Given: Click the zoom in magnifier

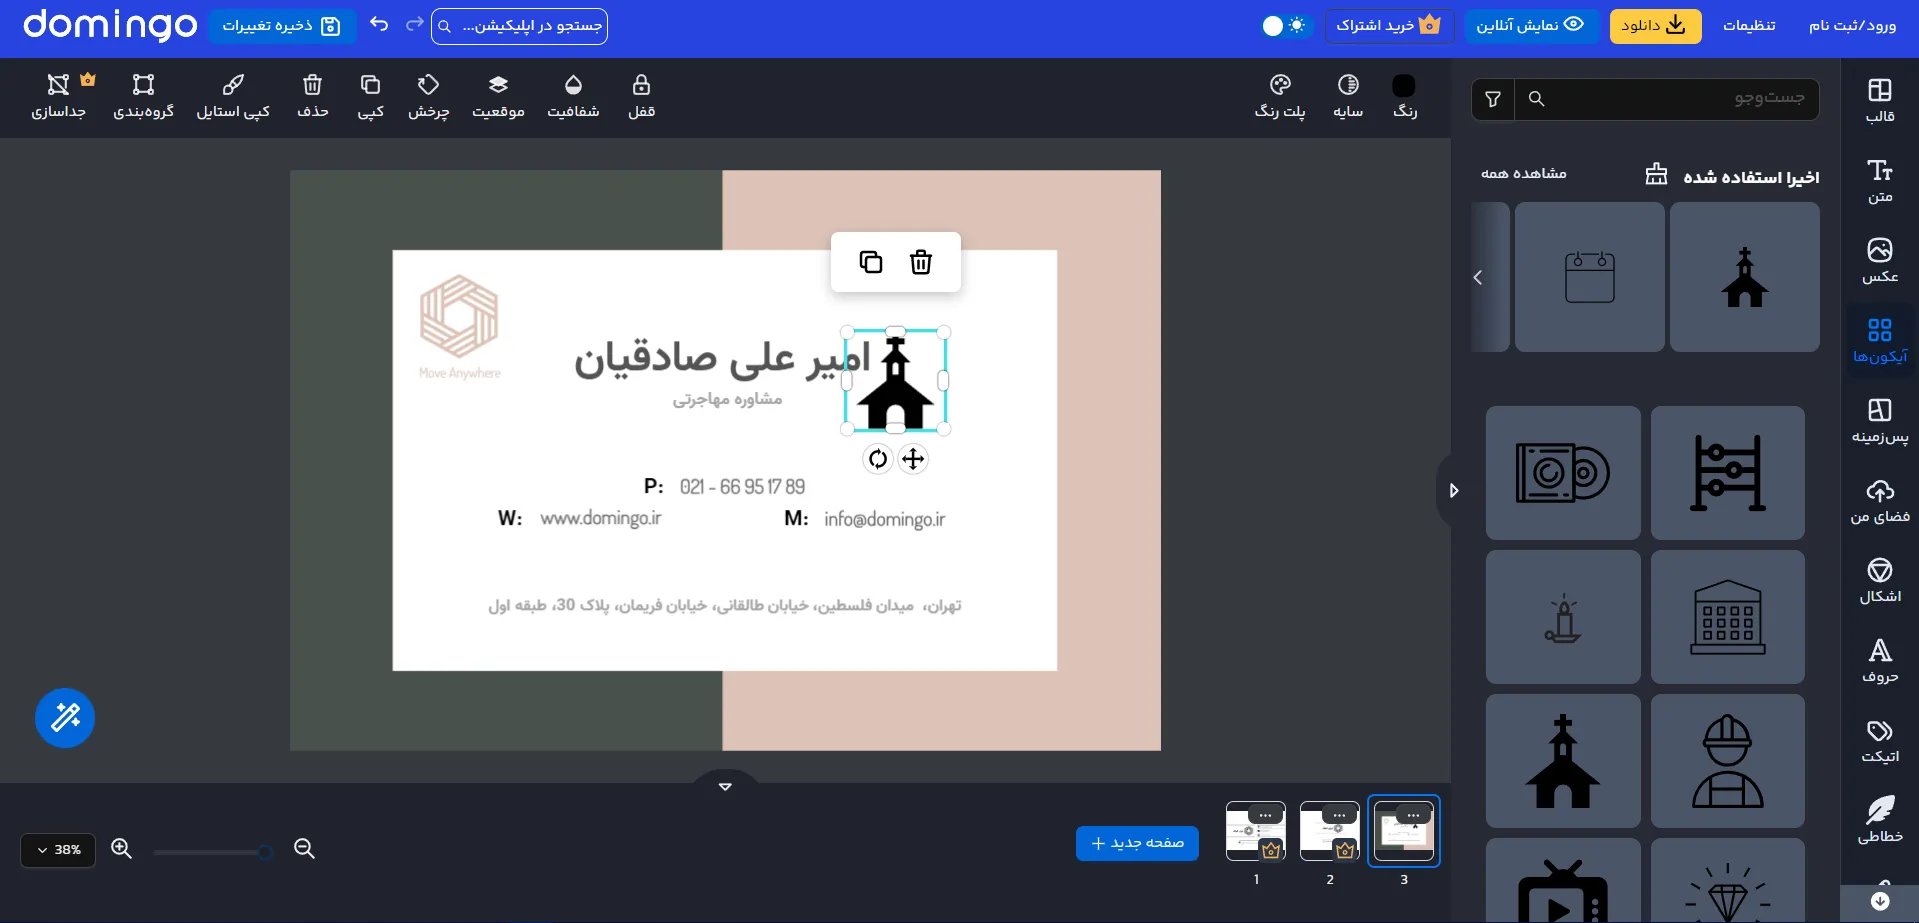Looking at the screenshot, I should 122,849.
